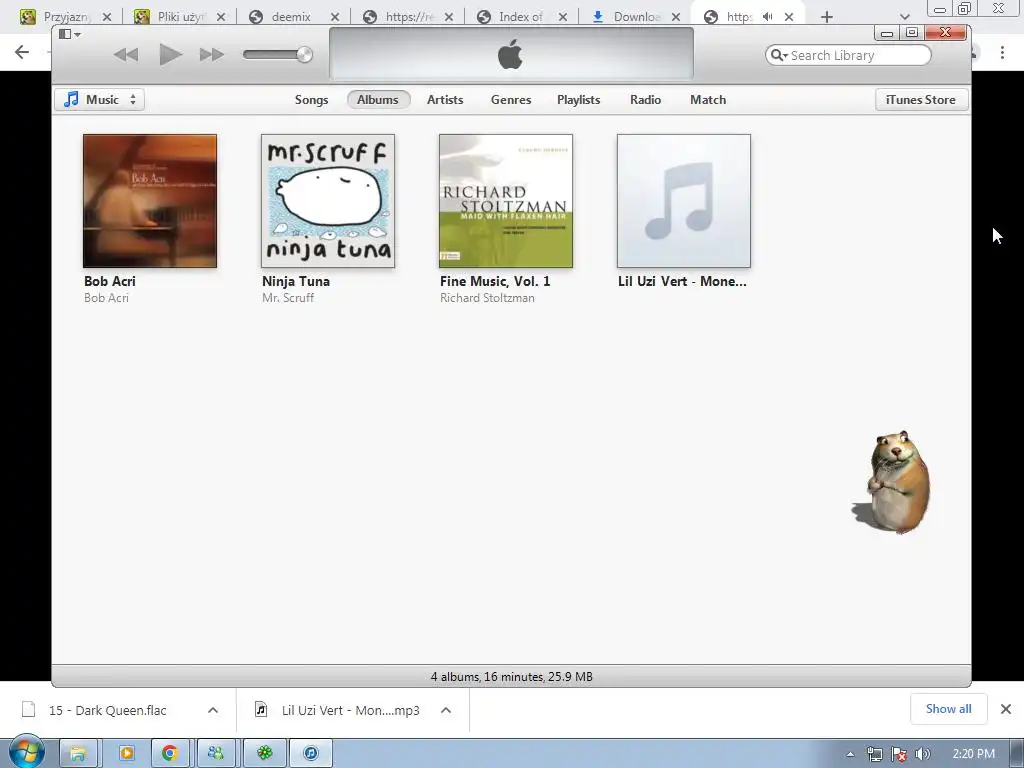Close the deemix browser tab
Viewport: 1024px width, 768px height.
(335, 17)
